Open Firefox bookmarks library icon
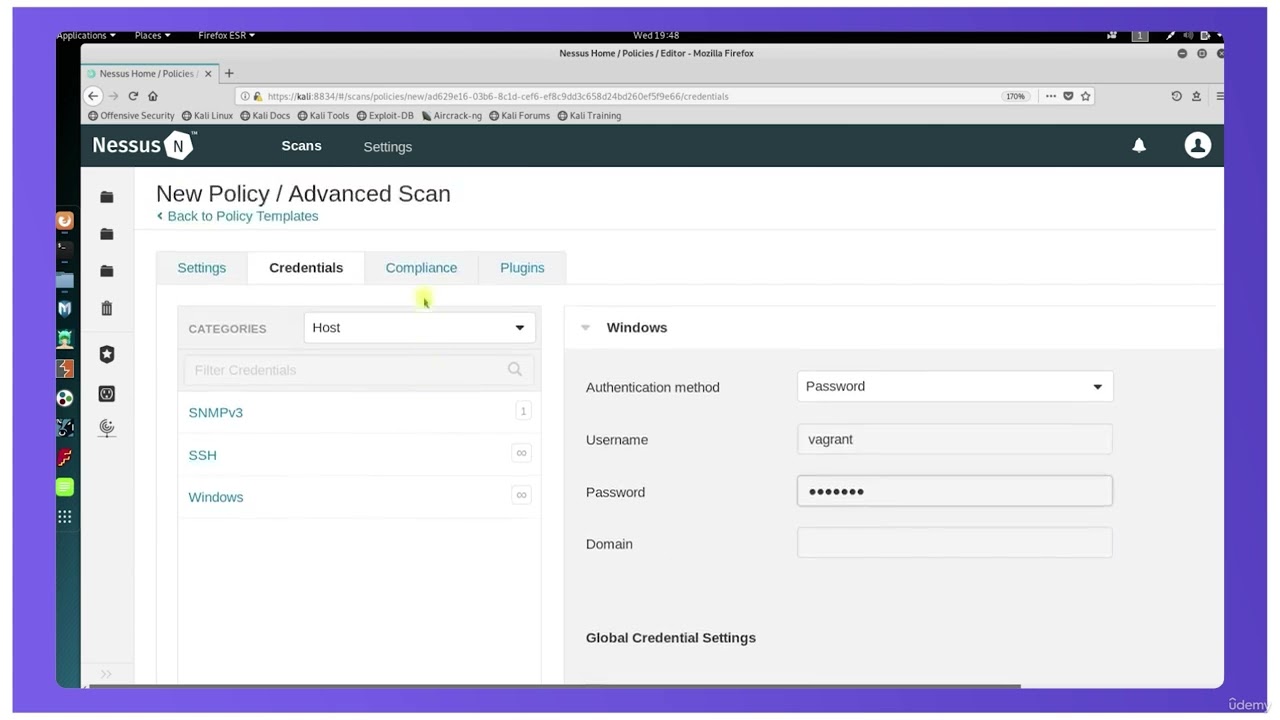1280x720 pixels. [x=1196, y=96]
